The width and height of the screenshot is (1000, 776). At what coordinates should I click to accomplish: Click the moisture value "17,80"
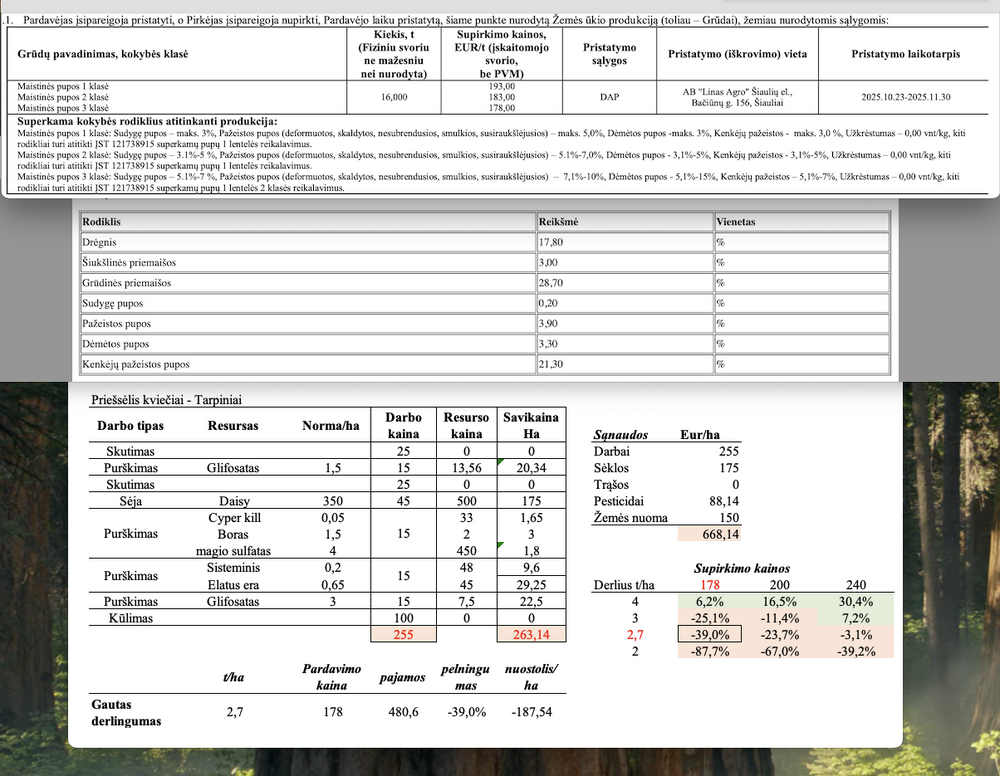[x=550, y=242]
